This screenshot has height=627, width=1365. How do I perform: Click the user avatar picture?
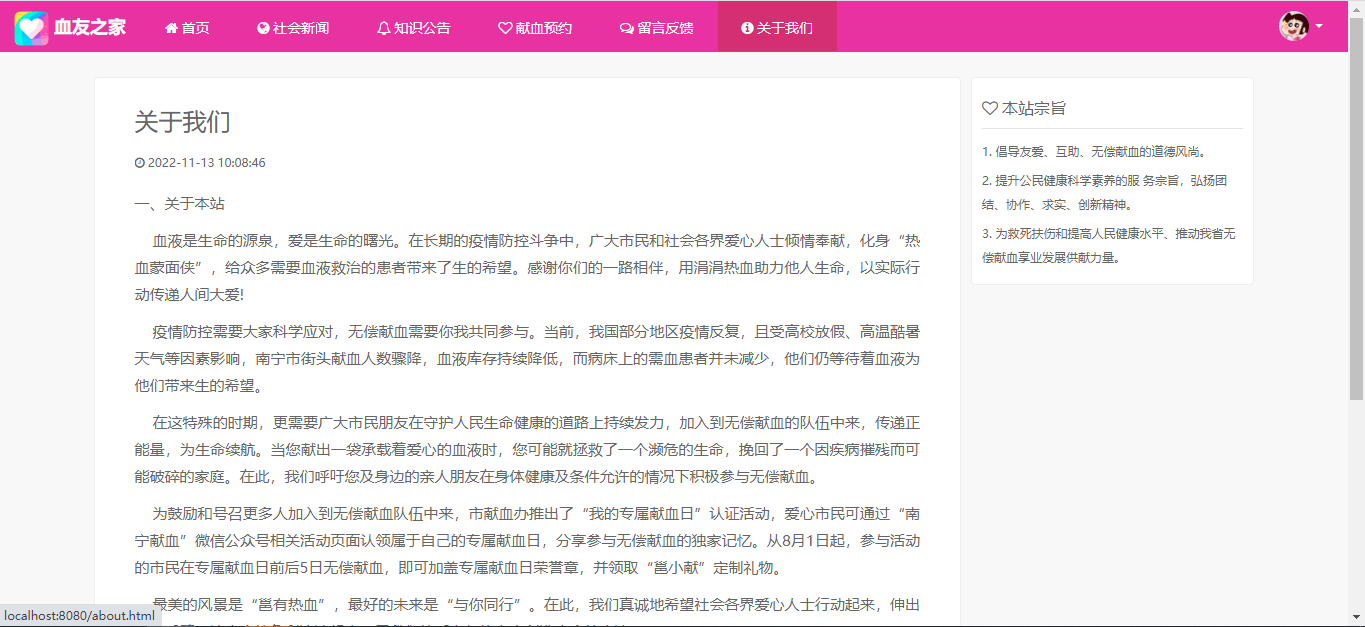(x=1294, y=26)
